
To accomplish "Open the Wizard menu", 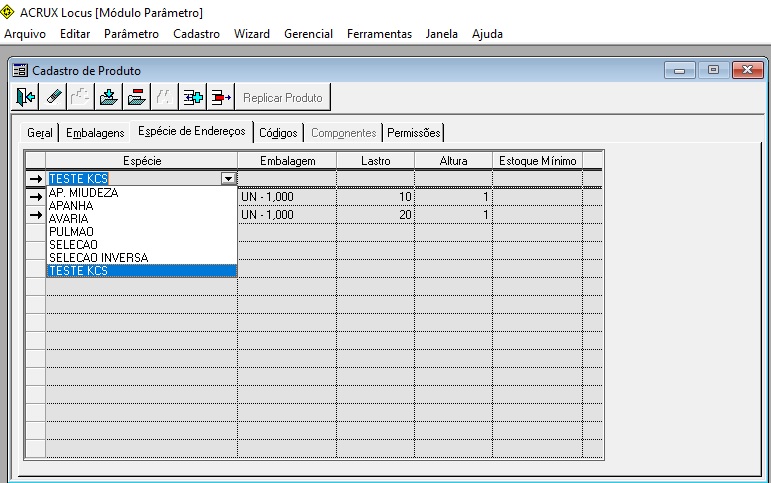I will click(x=252, y=34).
